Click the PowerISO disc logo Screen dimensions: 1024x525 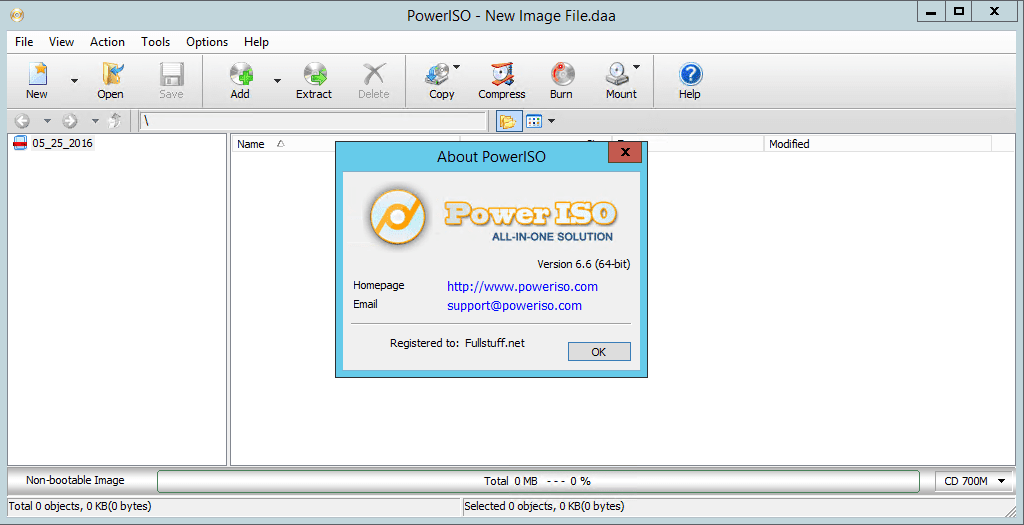(397, 215)
